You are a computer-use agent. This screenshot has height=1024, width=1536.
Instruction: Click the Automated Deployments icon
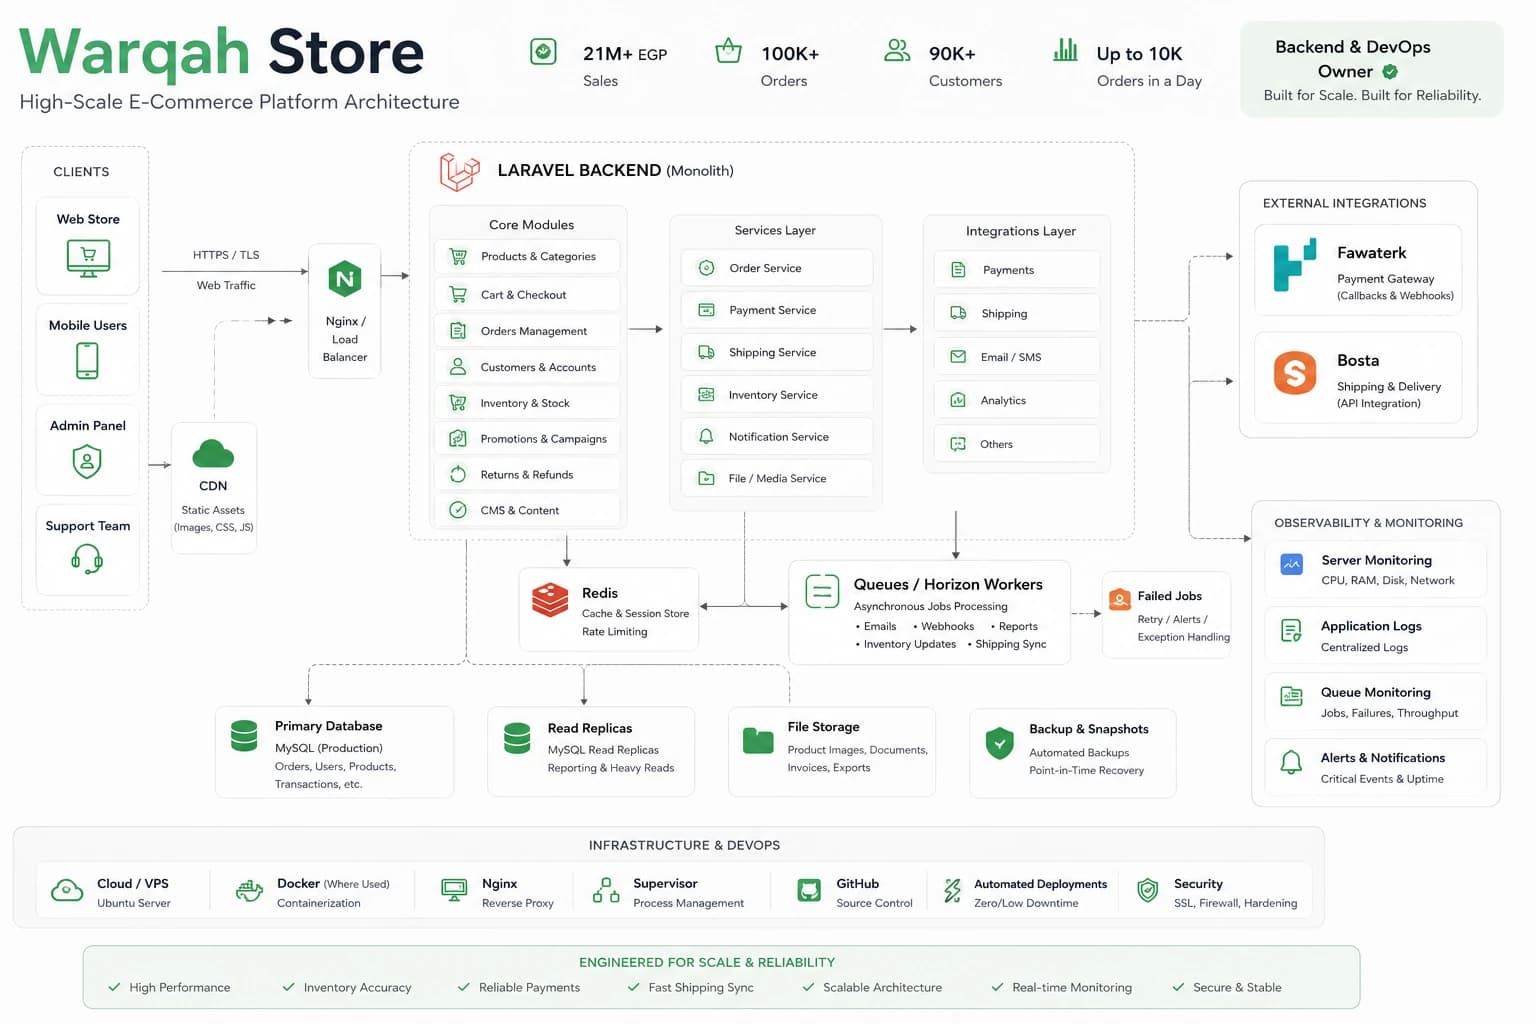pyautogui.click(x=952, y=890)
